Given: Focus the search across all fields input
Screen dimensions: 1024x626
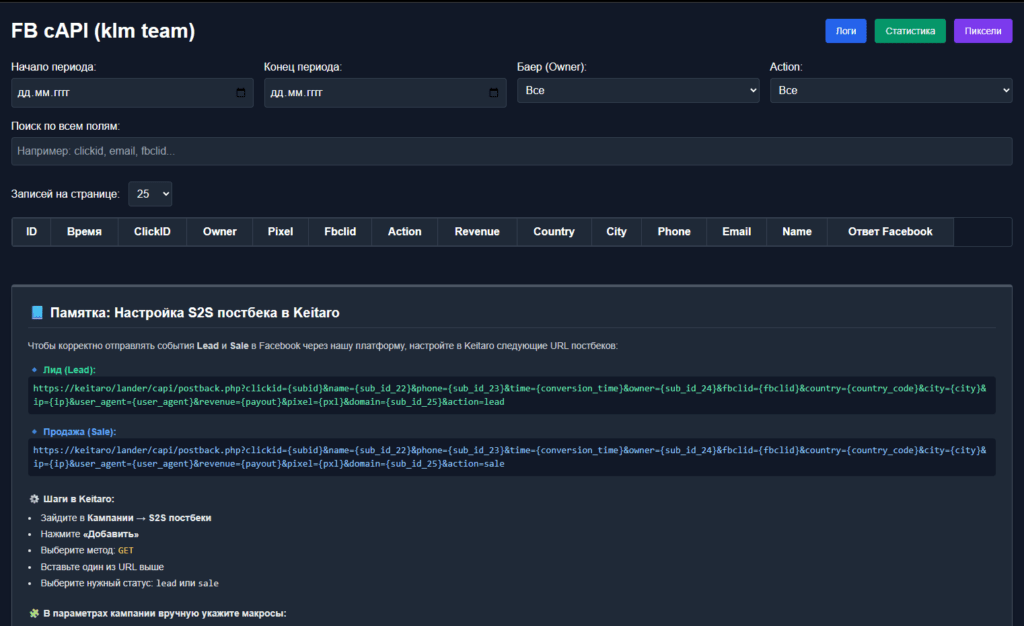Looking at the screenshot, I should (511, 151).
